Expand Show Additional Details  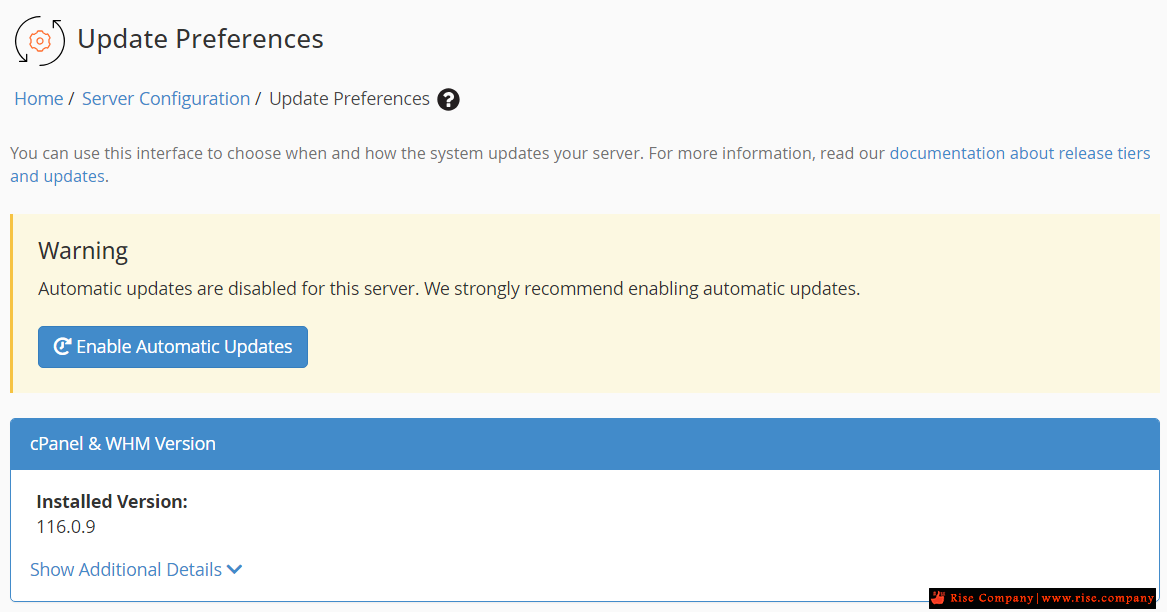click(x=136, y=570)
